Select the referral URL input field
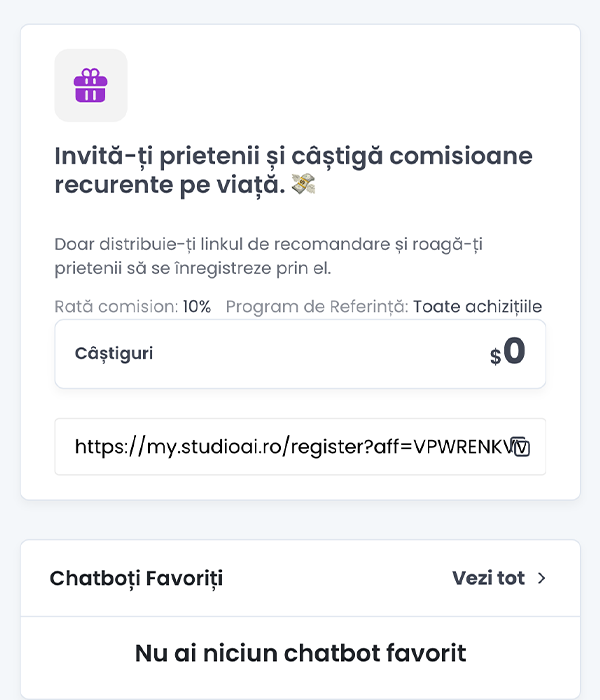The height and width of the screenshot is (700, 600). (290, 446)
